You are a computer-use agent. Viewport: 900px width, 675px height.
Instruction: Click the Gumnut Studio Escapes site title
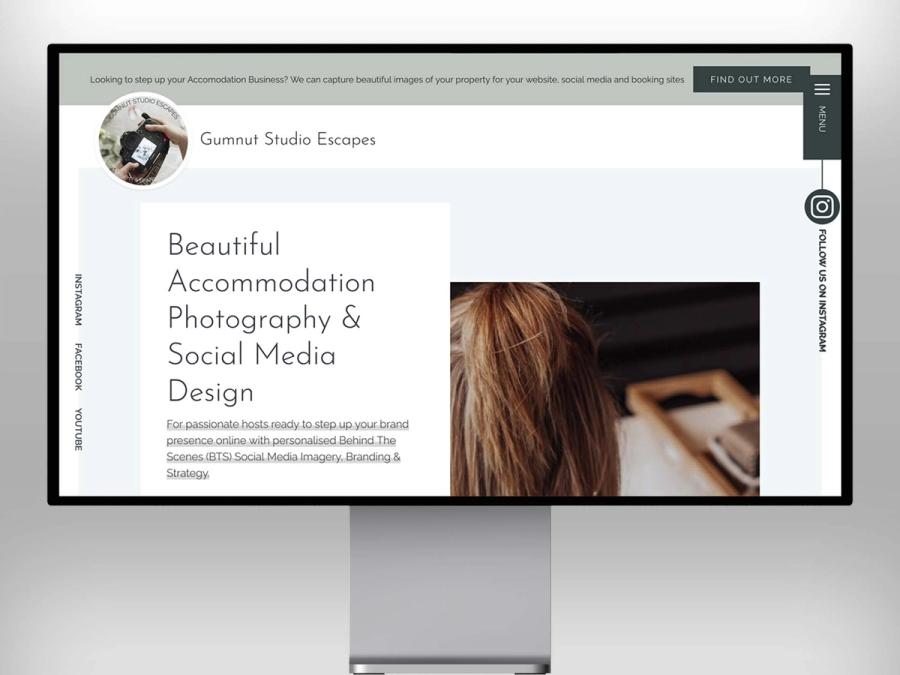point(288,139)
